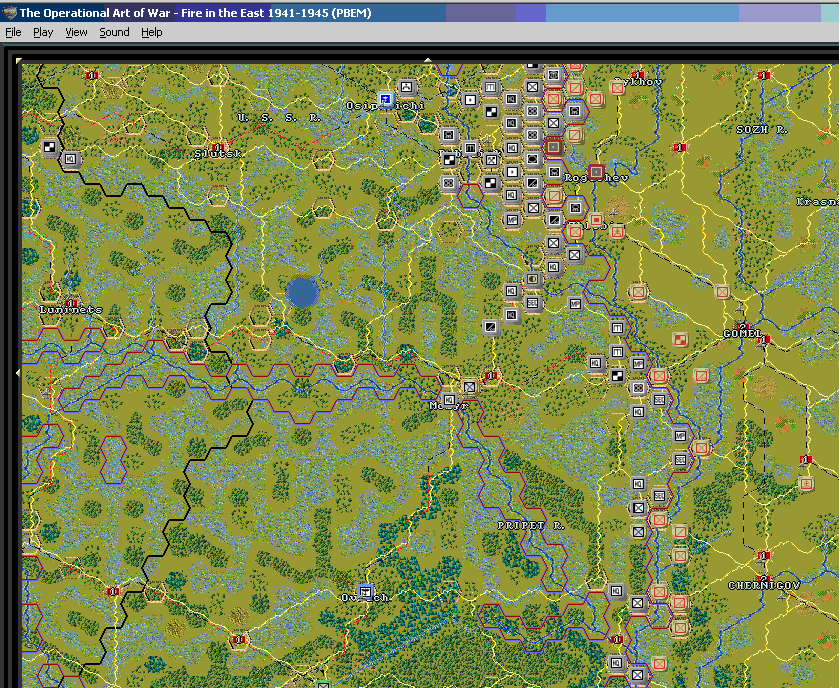Select the half-circle symbol German counter
Viewport: 840px width, 688px height.
tap(532, 279)
